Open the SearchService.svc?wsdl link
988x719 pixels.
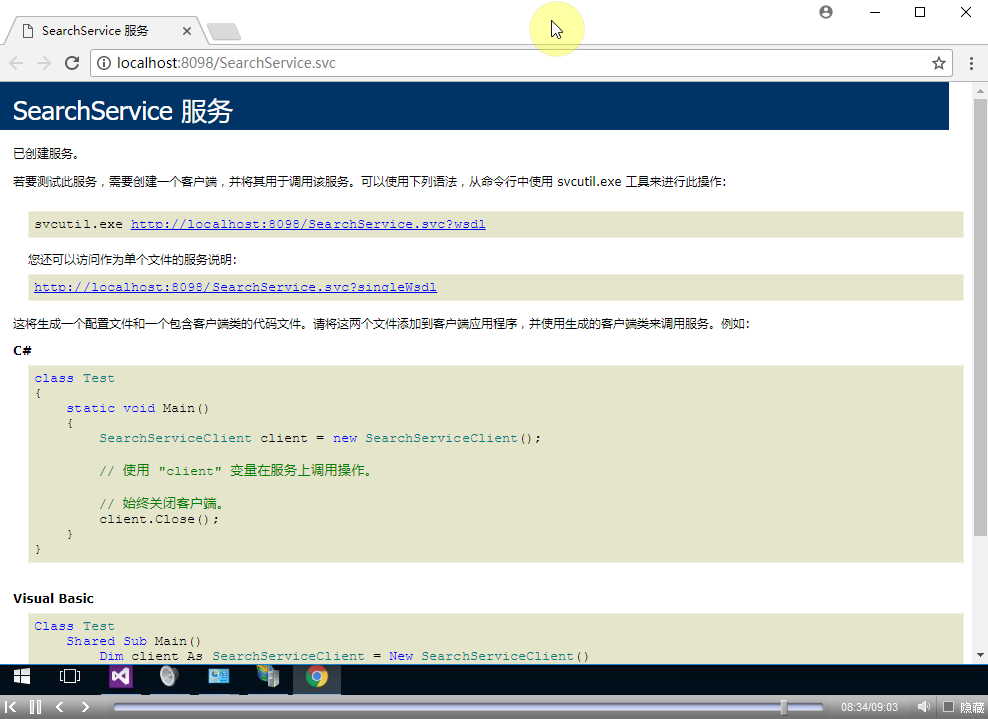308,224
